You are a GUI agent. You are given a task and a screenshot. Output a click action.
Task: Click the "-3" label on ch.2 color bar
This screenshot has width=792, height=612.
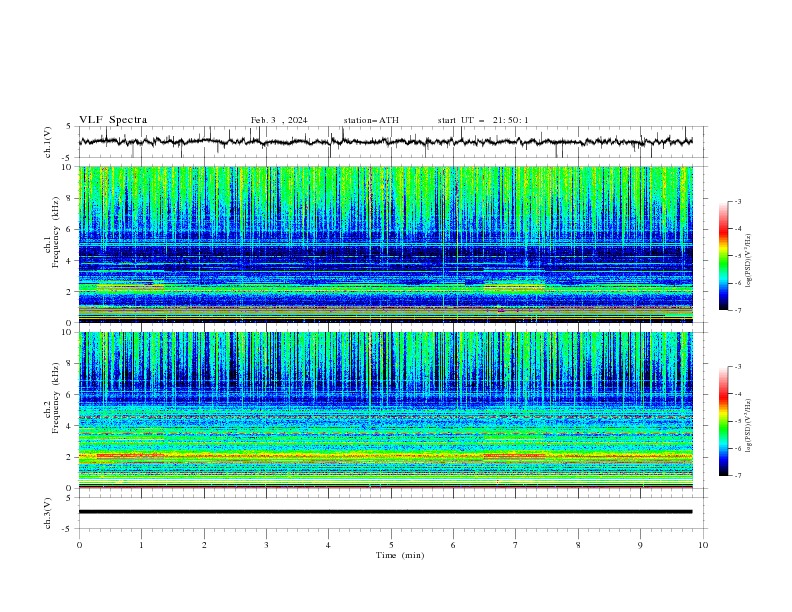point(737,367)
